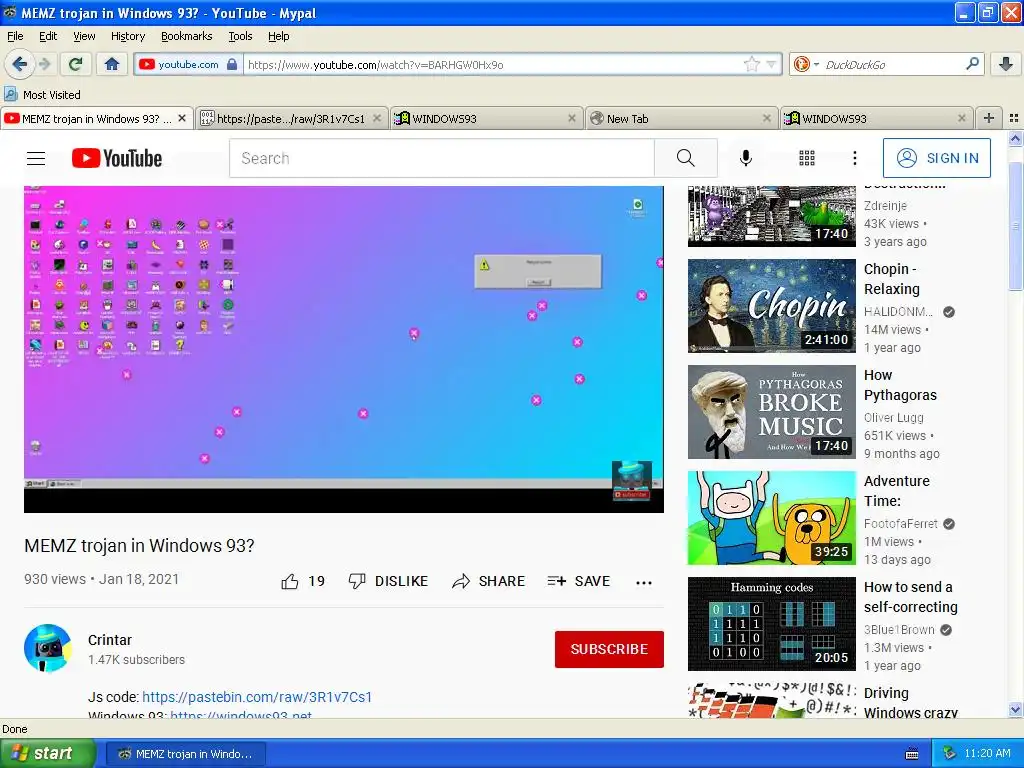Click the magnifier in the DuckDuckGo box
The width and height of the screenshot is (1024, 768).
coord(972,64)
